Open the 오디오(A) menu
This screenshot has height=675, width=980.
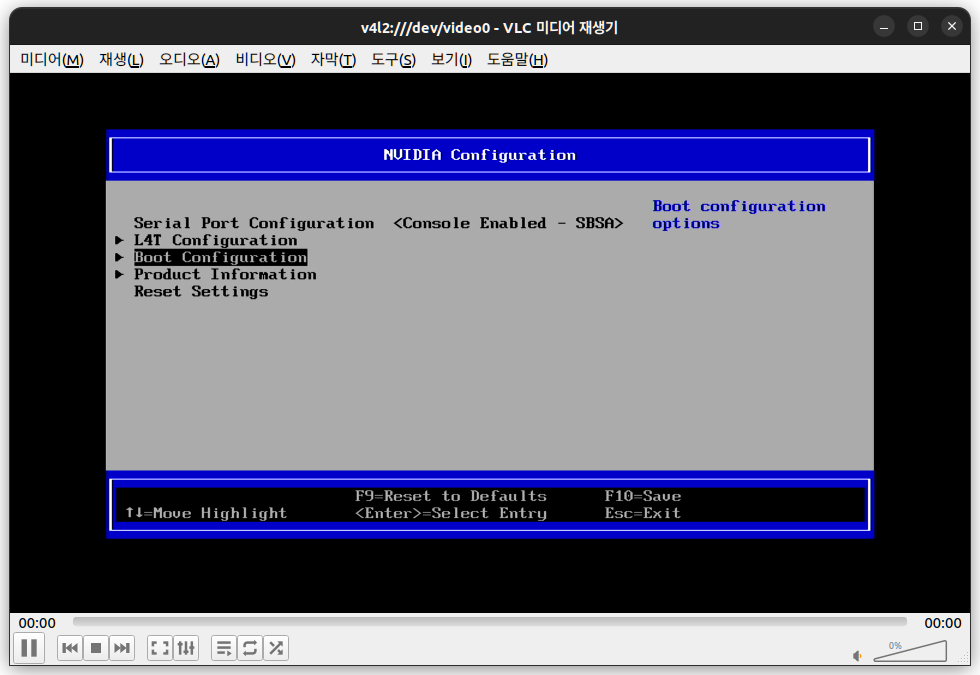[x=189, y=59]
